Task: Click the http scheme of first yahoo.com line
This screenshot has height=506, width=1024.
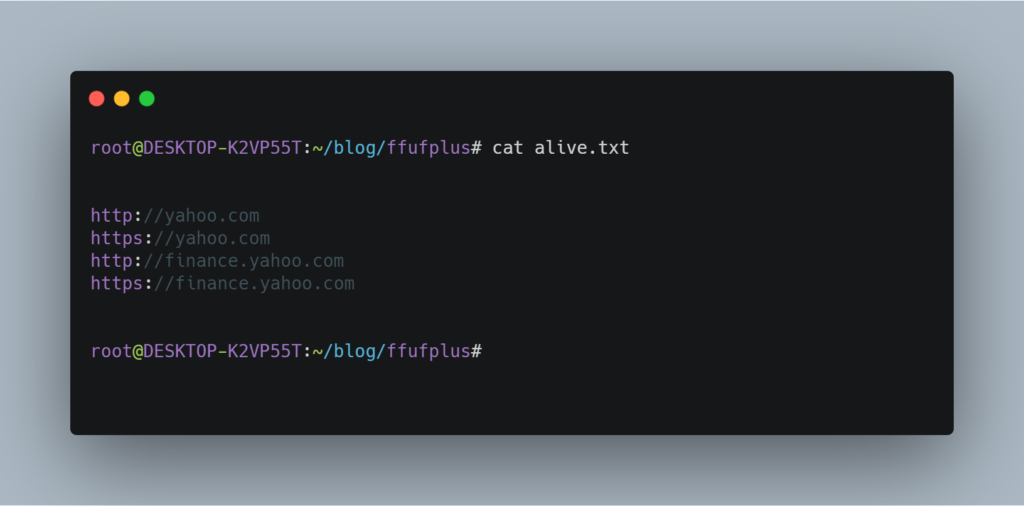Action: tap(112, 216)
